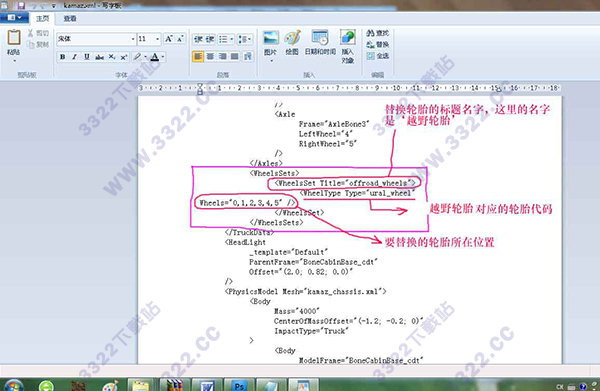The image size is (600, 391).
Task: Toggle Italic formatting
Action: coord(75,57)
